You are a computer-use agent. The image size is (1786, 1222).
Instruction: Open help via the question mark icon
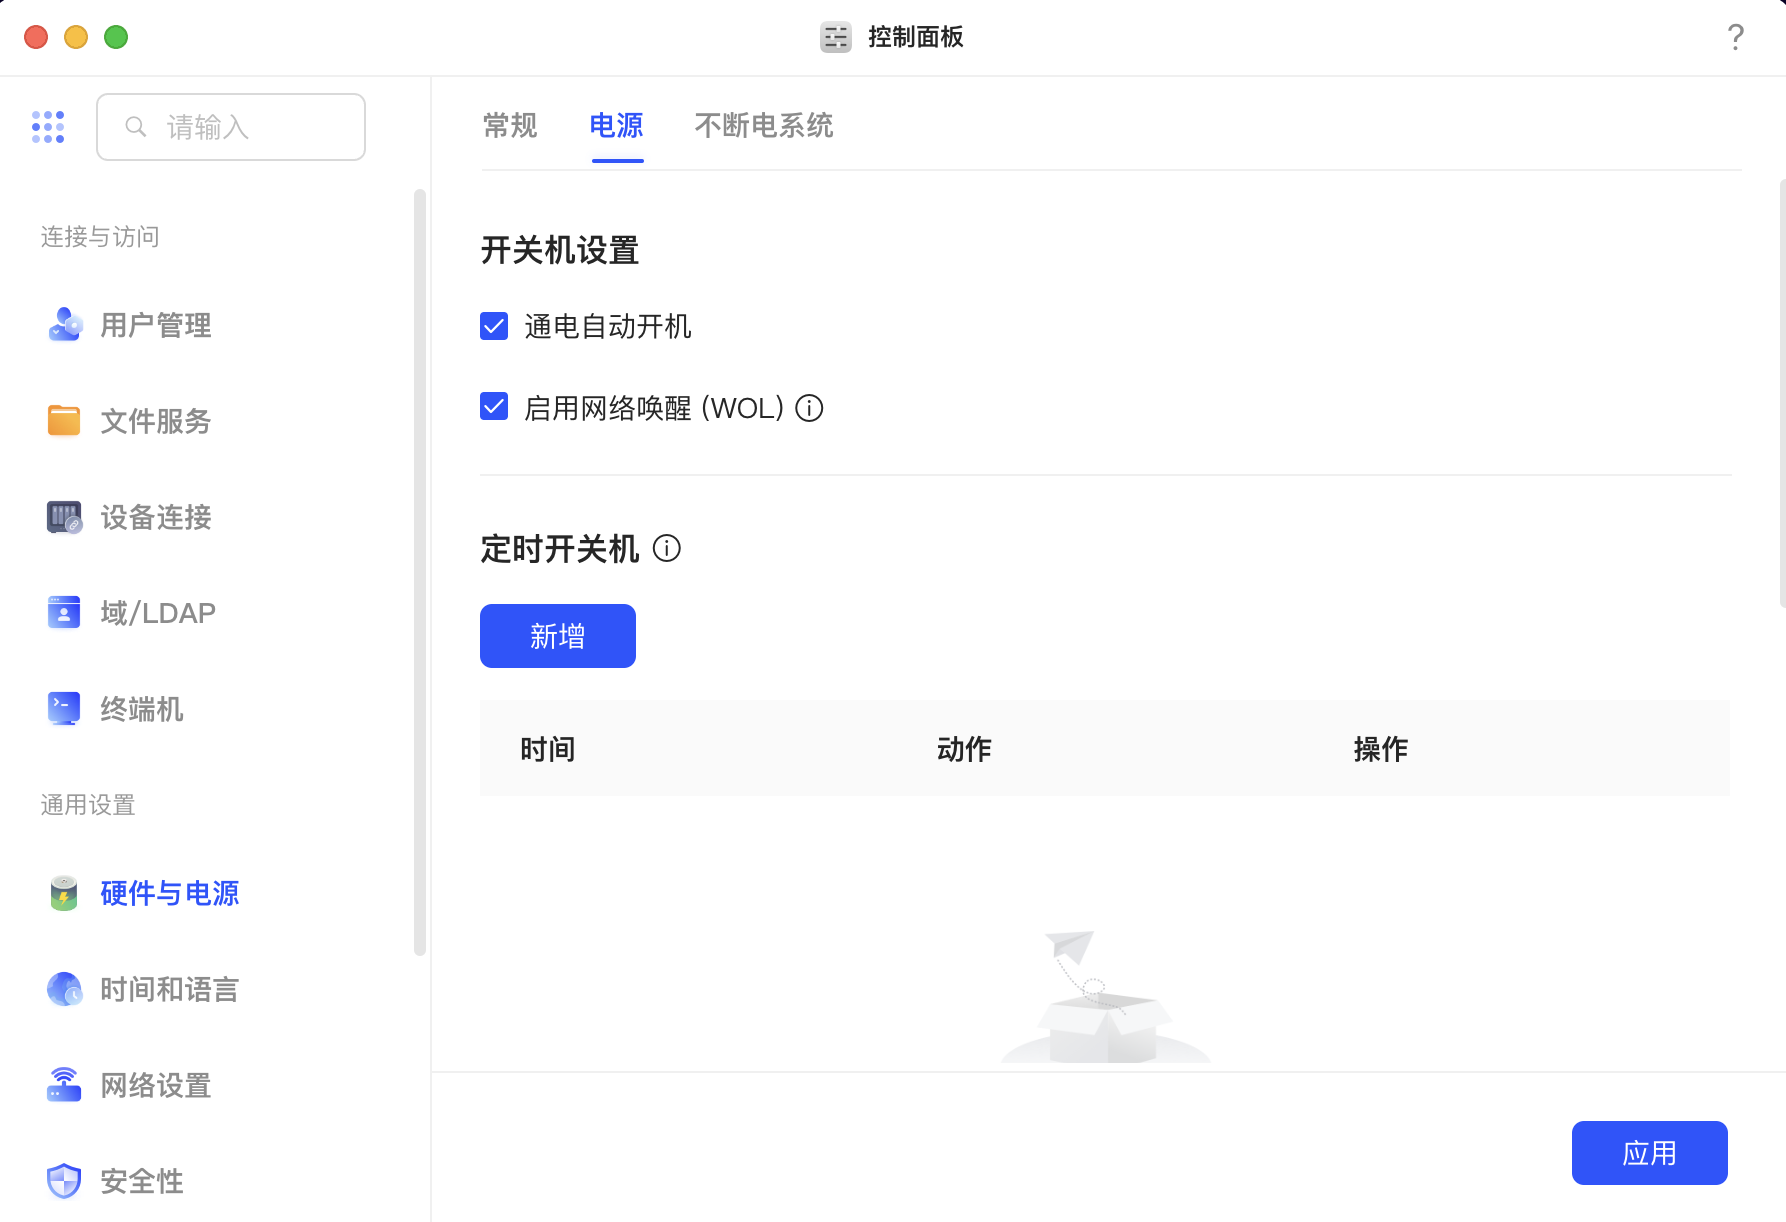[1735, 37]
